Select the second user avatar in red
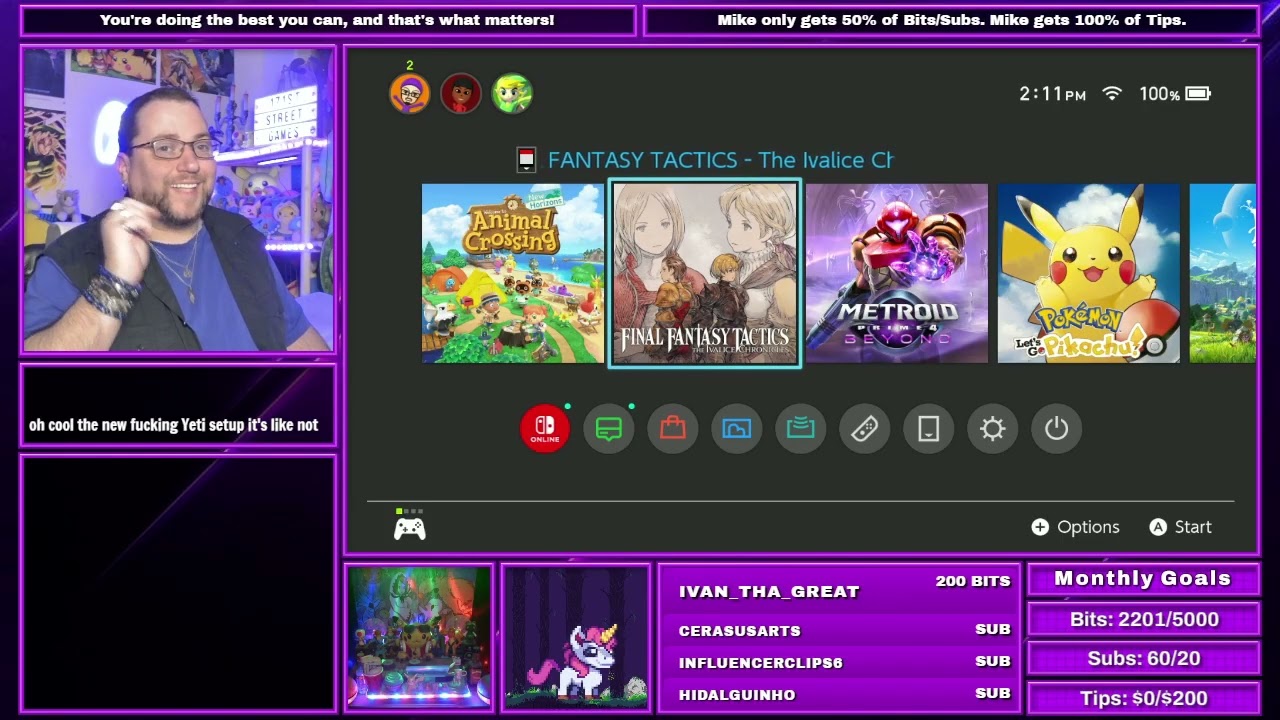 (461, 94)
